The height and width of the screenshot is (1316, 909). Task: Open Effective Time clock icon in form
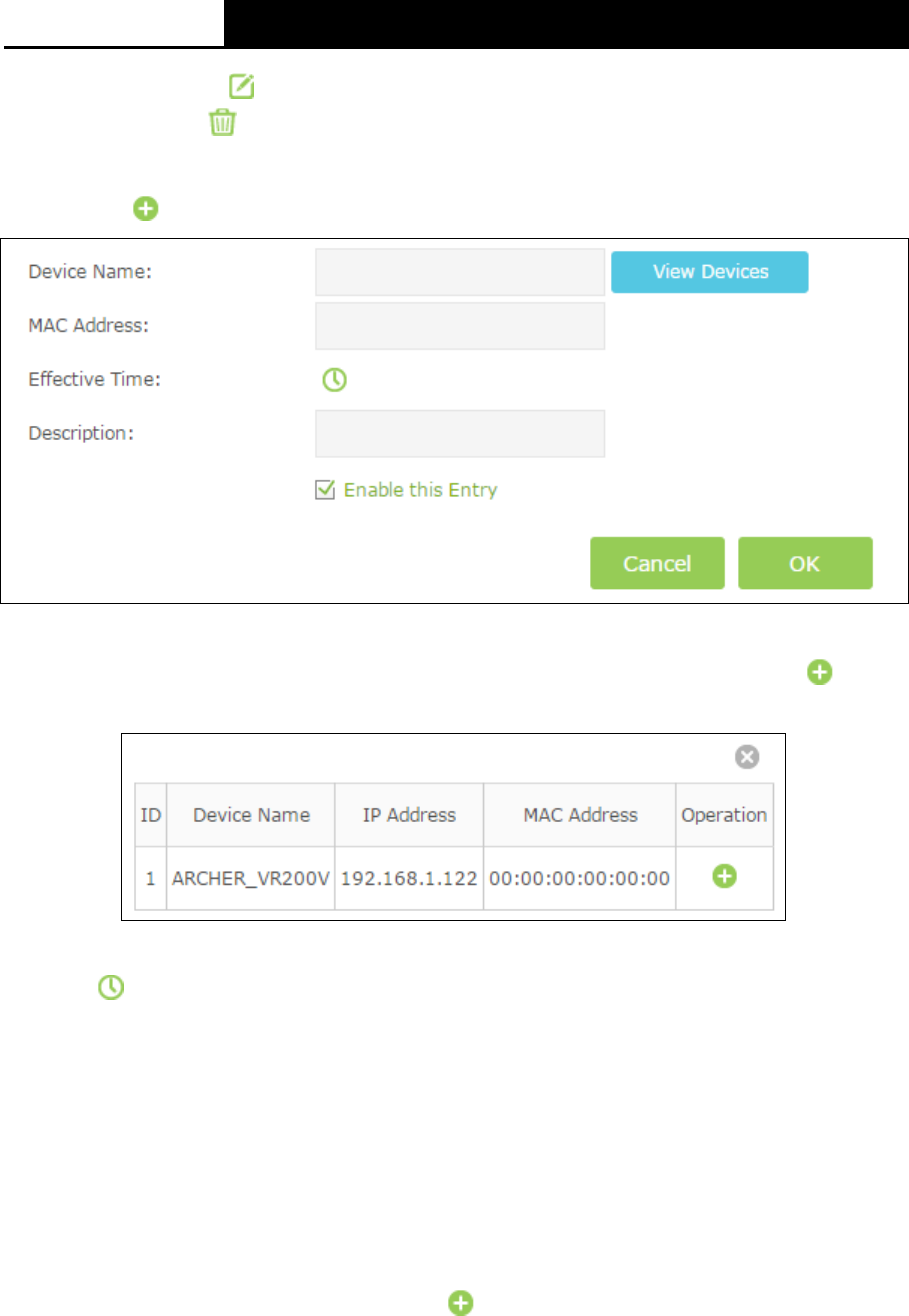click(333, 380)
